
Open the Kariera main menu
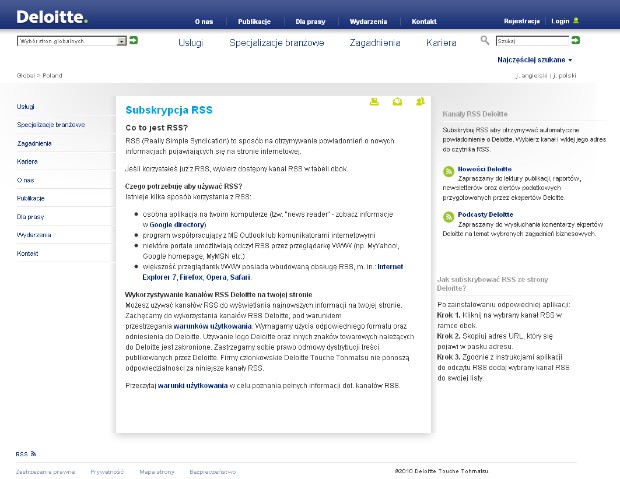[x=441, y=43]
